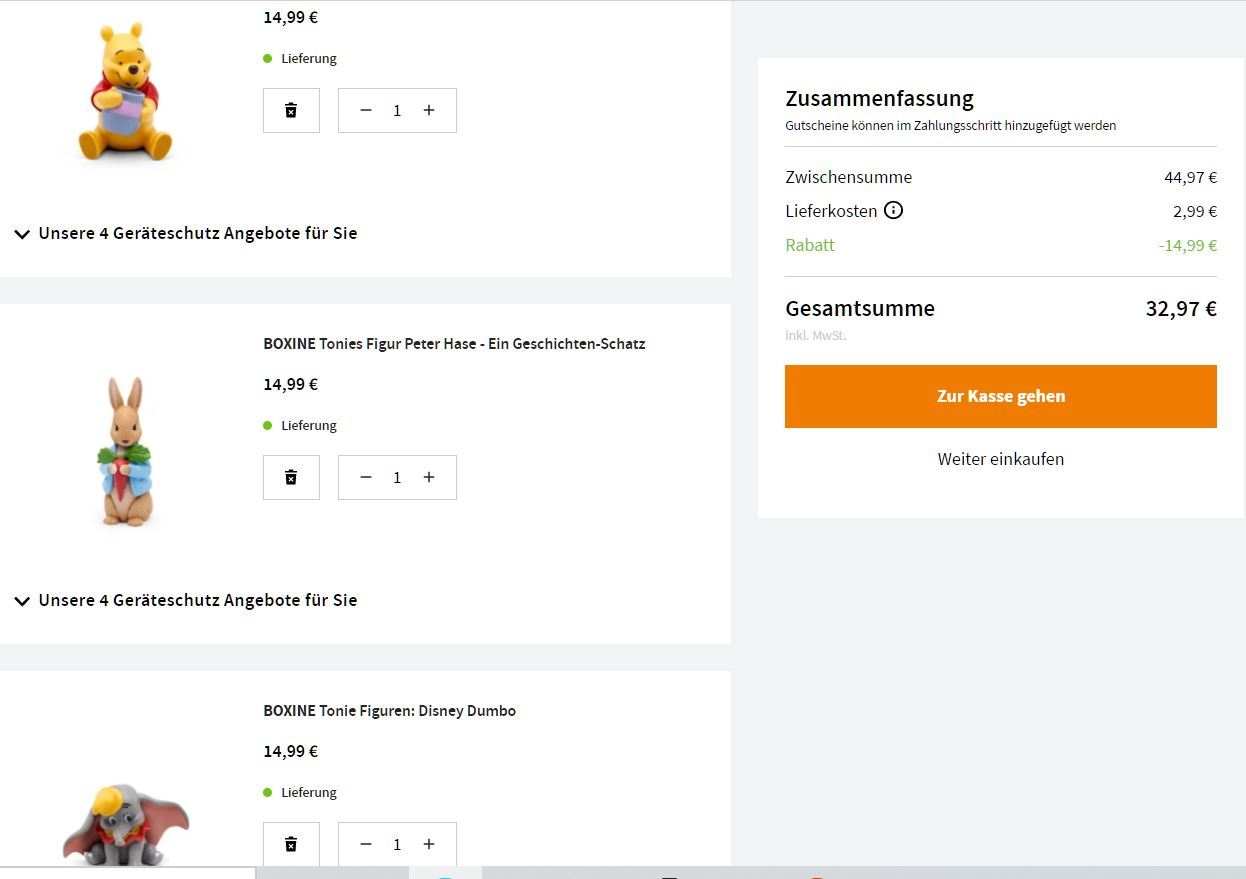
Task: View the Peter Hase rabbit figure image
Action: (125, 451)
